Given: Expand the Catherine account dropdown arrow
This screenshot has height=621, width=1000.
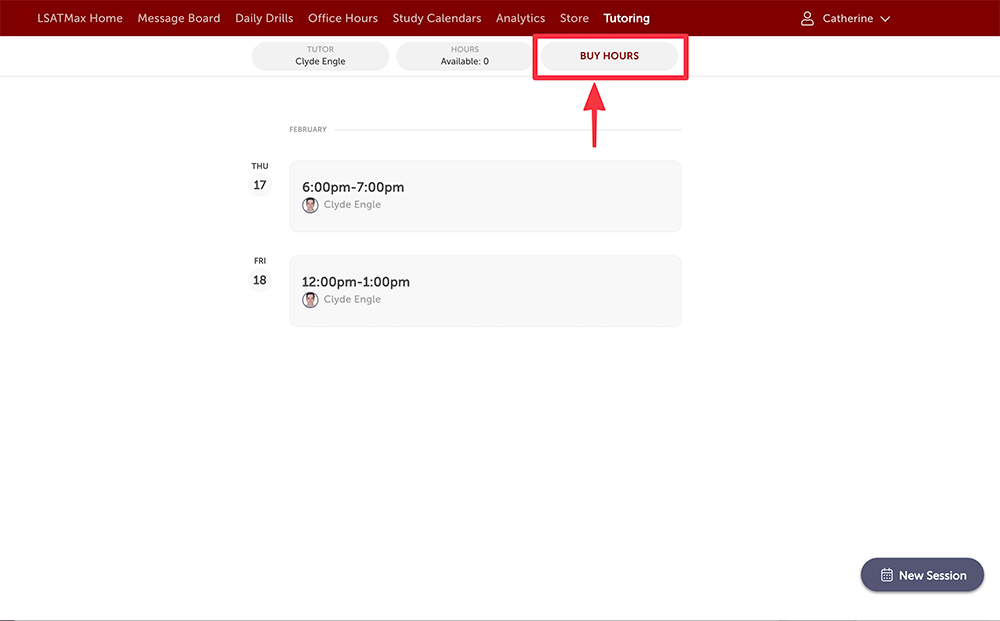Looking at the screenshot, I should point(885,19).
